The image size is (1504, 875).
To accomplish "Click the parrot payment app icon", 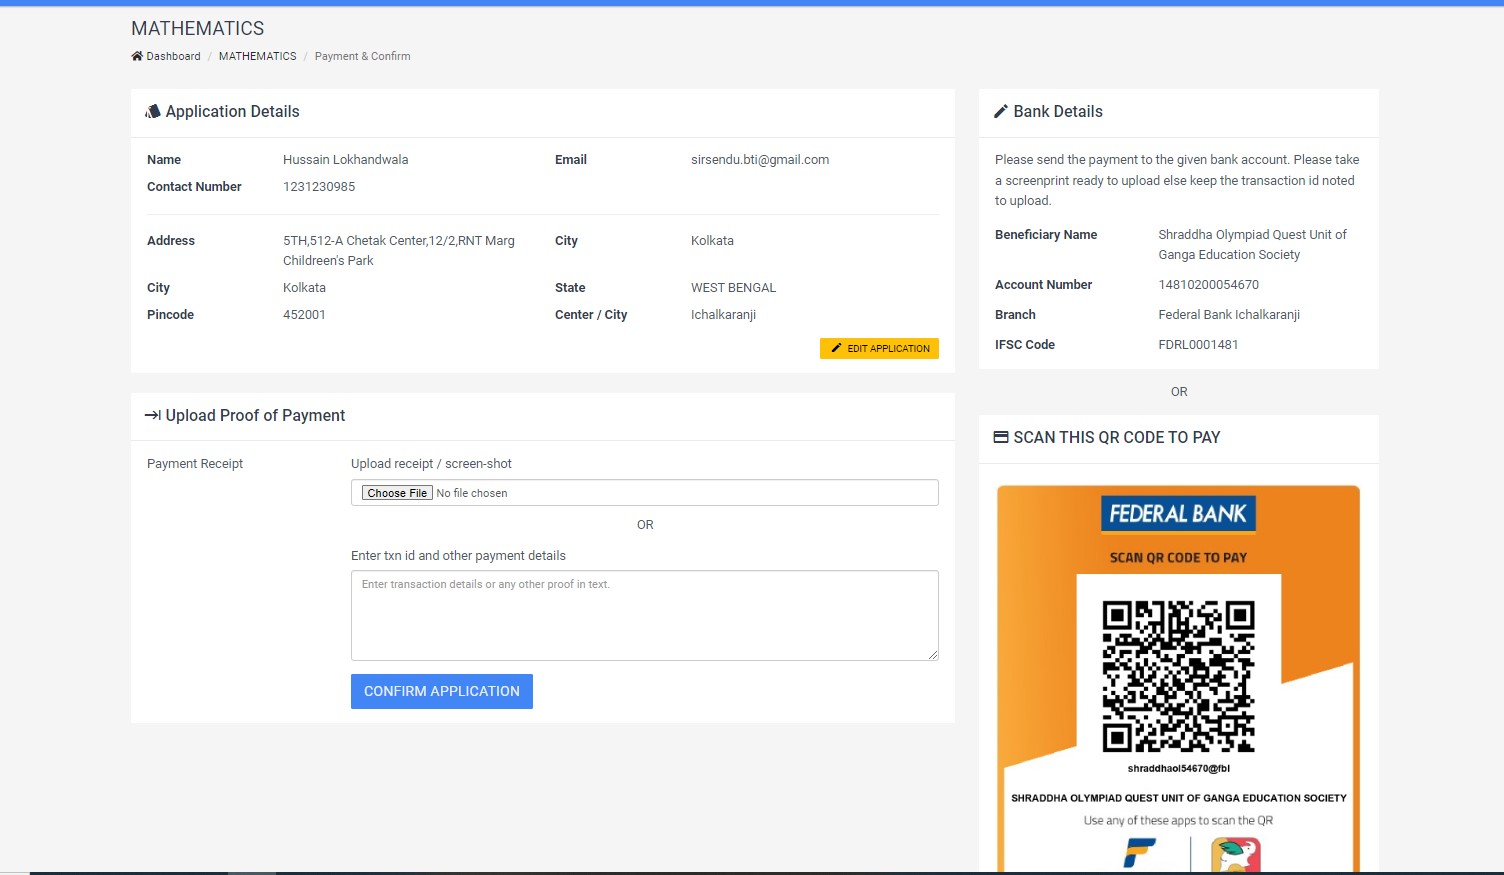I will pyautogui.click(x=1236, y=856).
